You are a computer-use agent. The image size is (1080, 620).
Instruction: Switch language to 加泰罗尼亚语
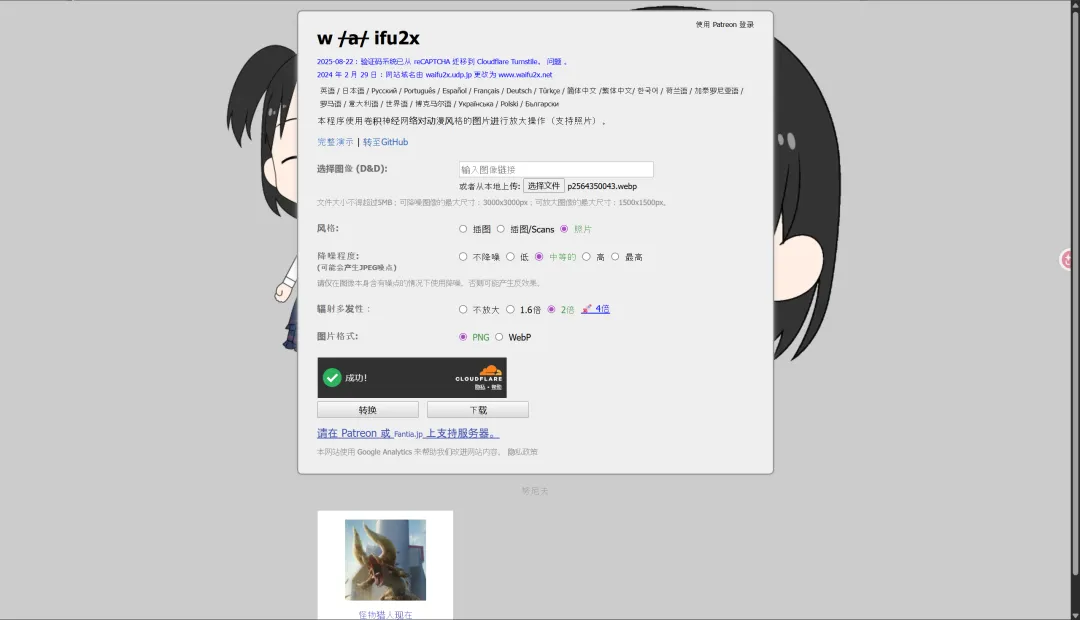tap(716, 90)
